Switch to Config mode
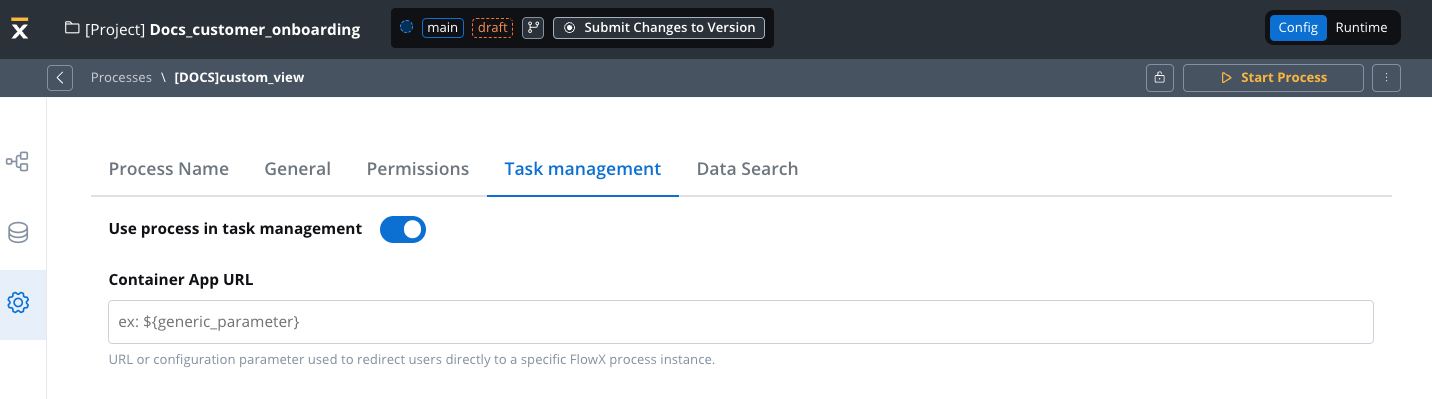 (1298, 28)
